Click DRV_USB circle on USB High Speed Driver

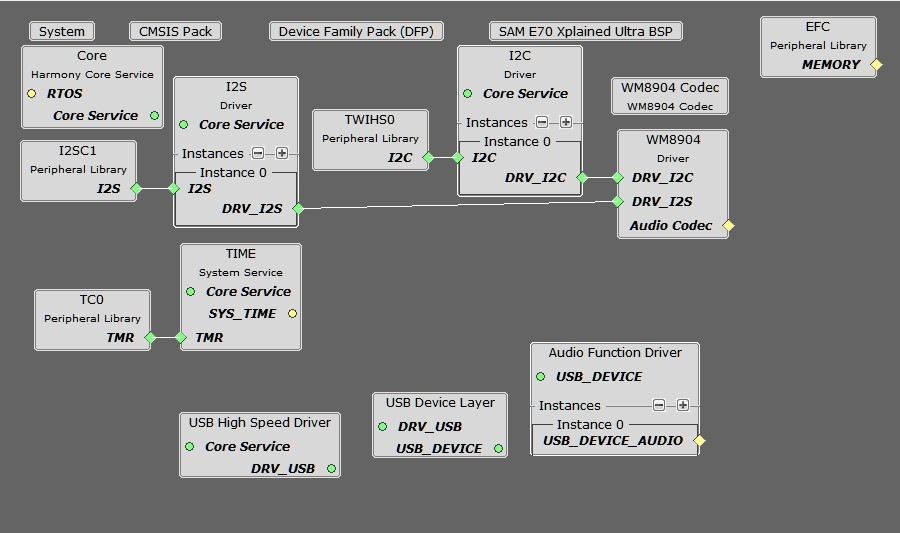pyautogui.click(x=331, y=468)
